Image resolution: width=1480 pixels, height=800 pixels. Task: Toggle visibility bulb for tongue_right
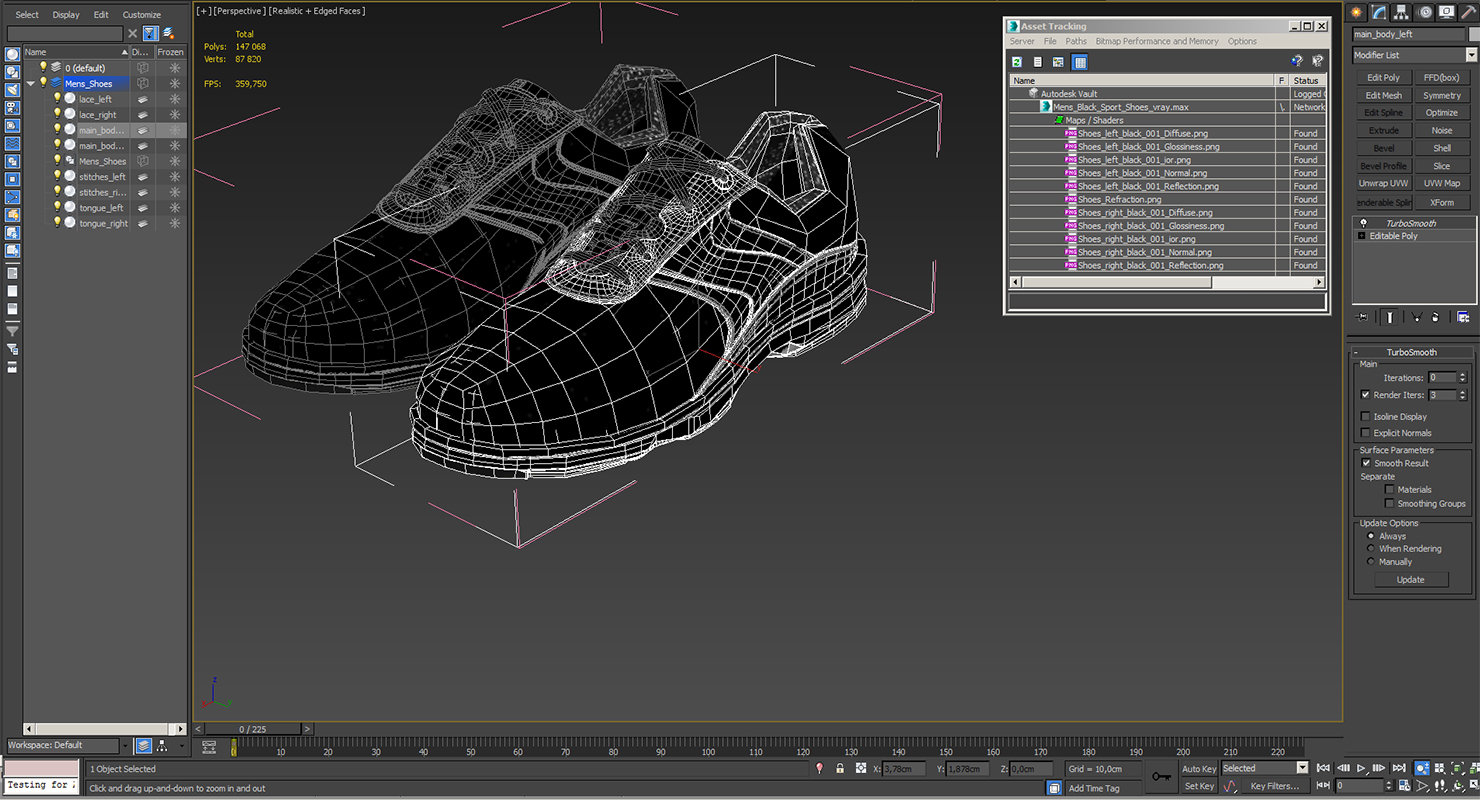coord(57,223)
